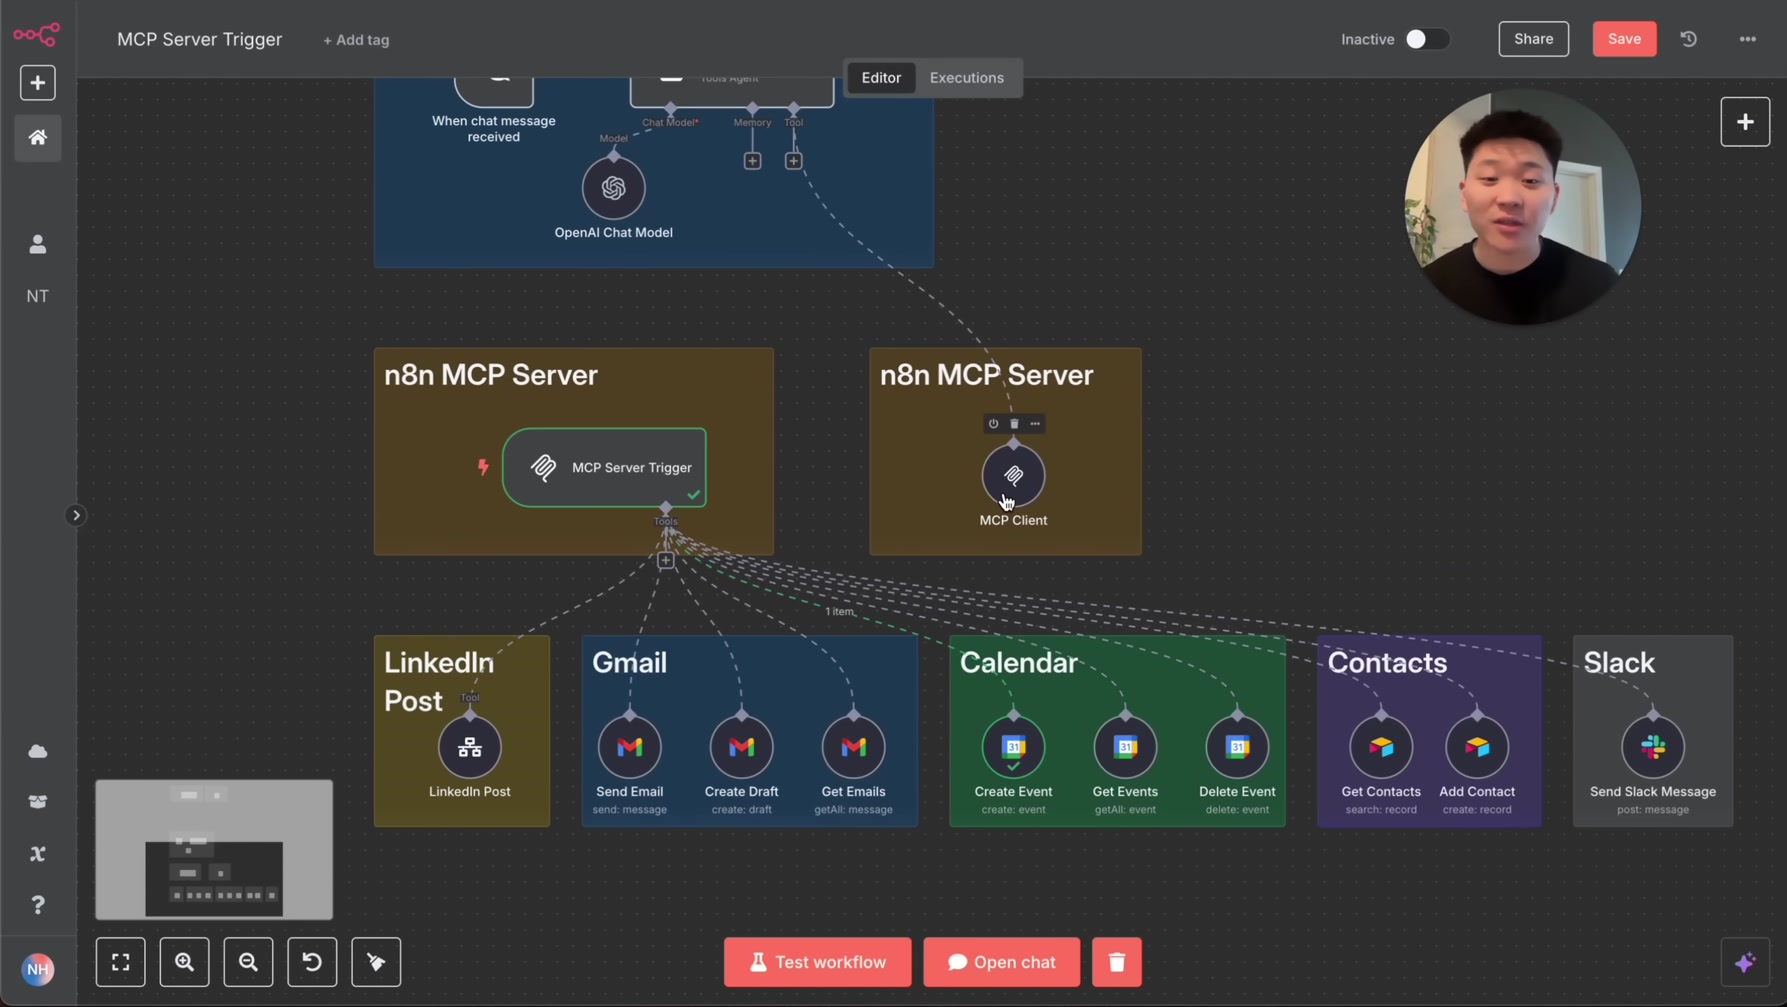This screenshot has width=1787, height=1007.
Task: Open the variables sidebar icon
Action: click(38, 854)
